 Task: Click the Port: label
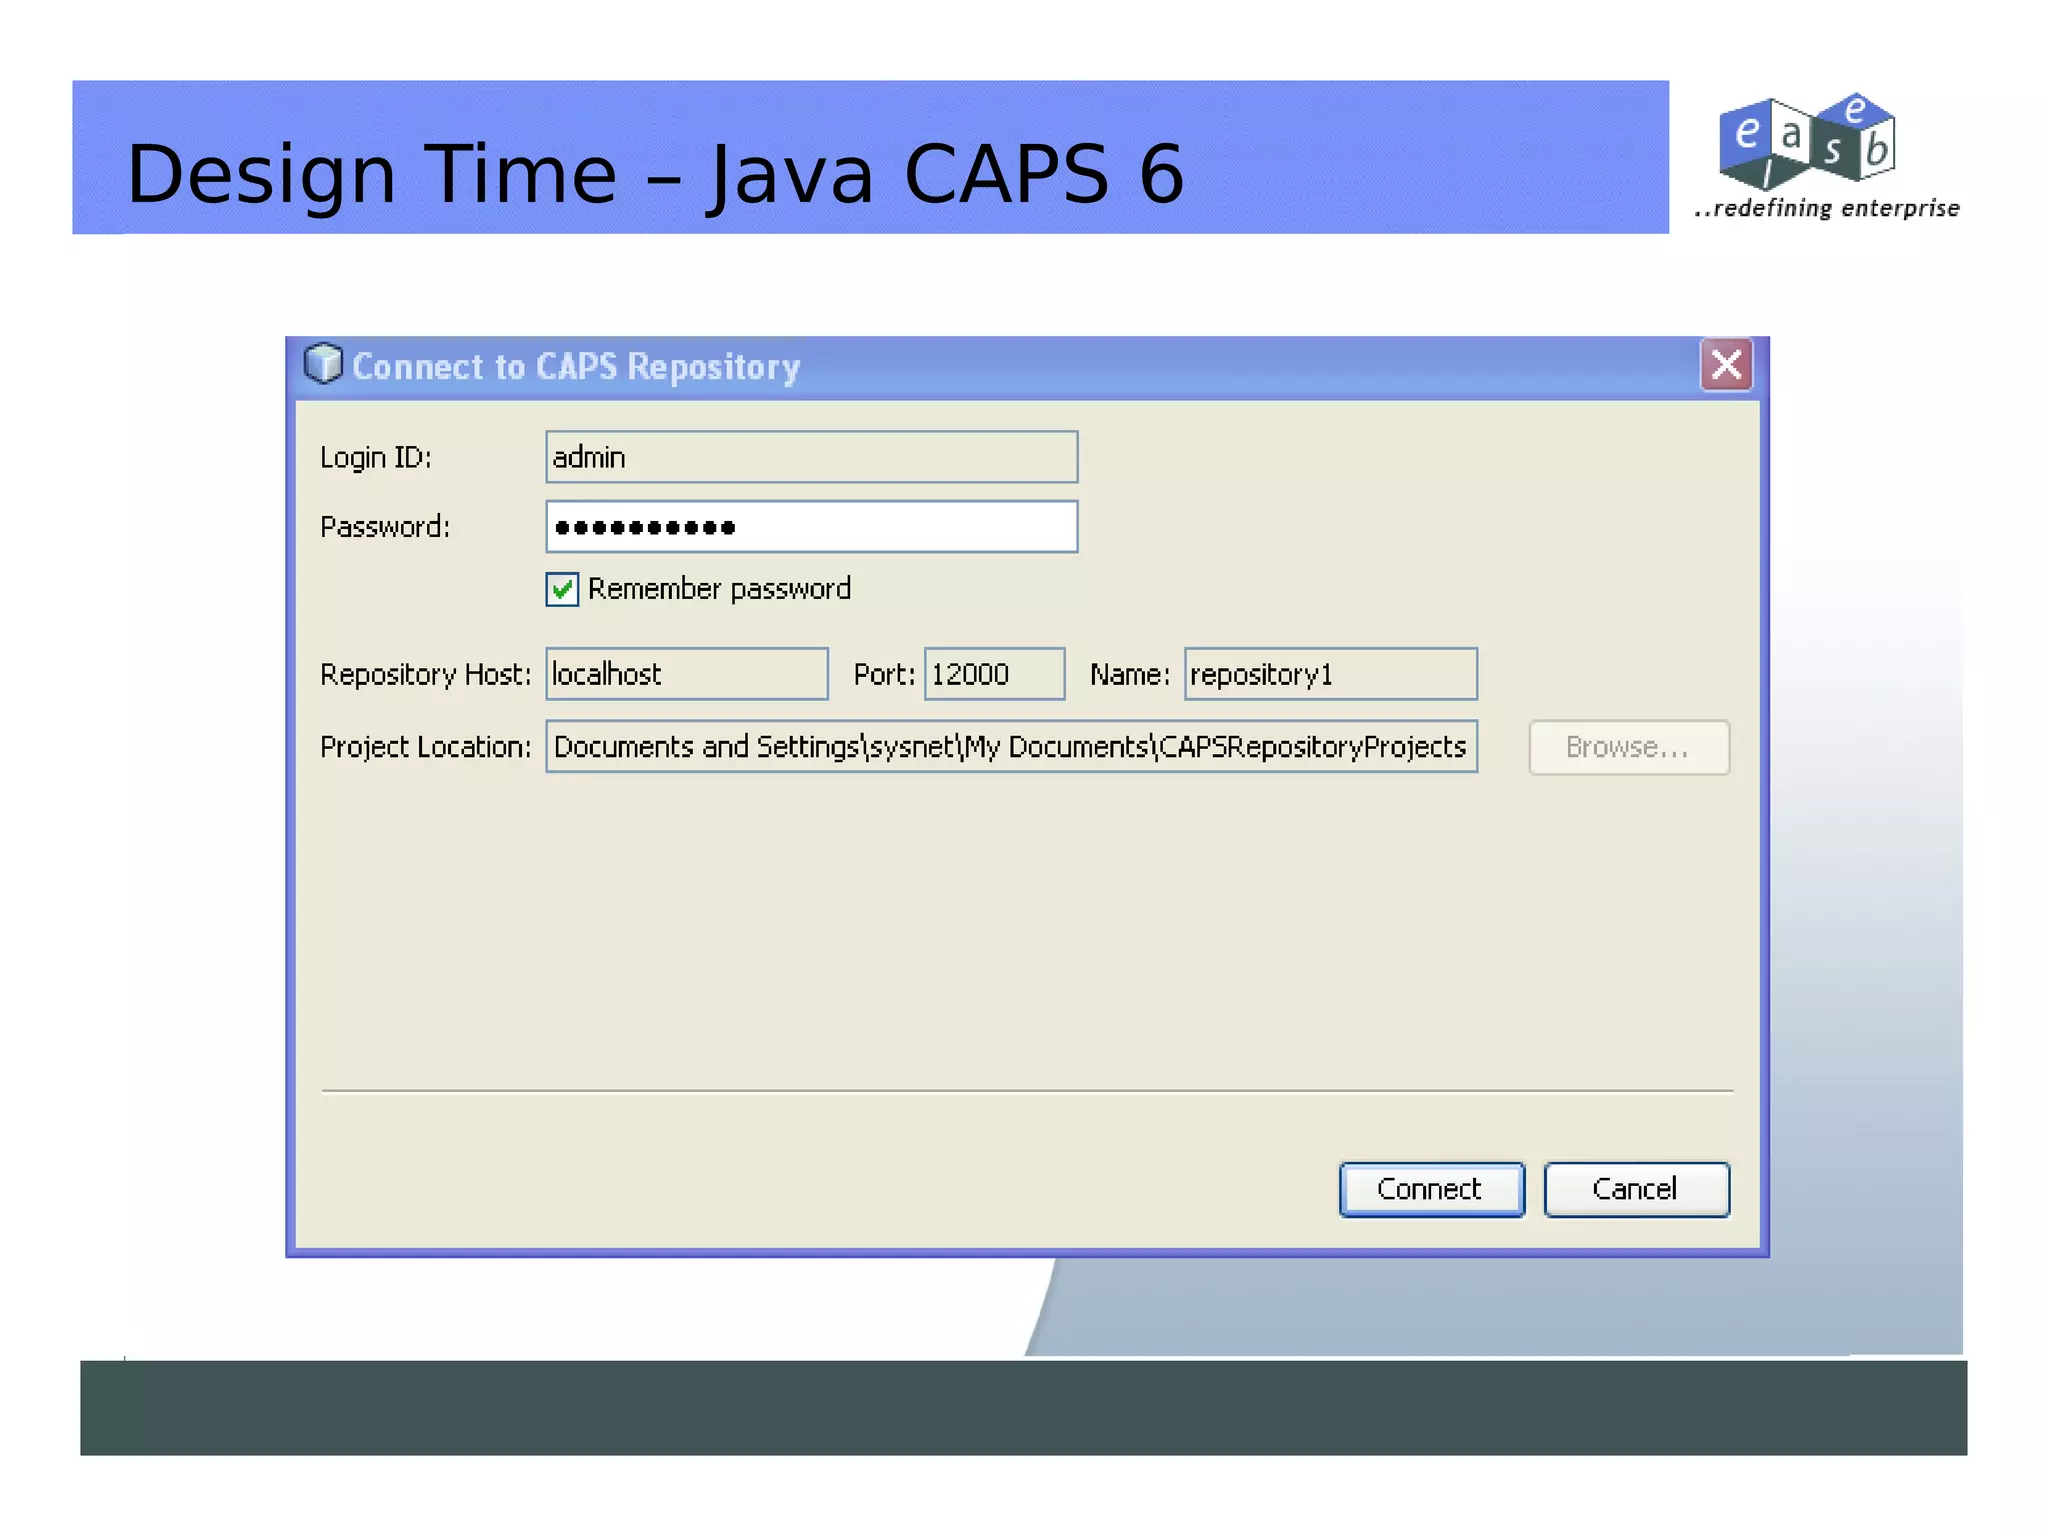click(x=884, y=675)
